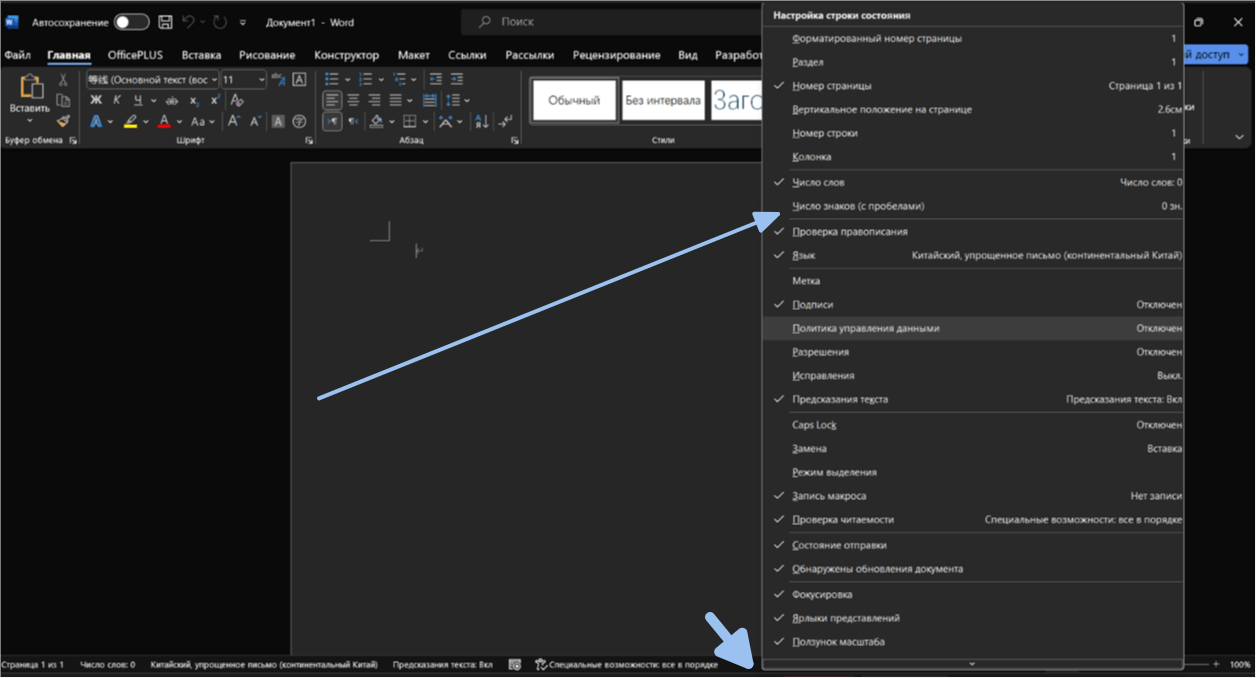The width and height of the screenshot is (1256, 678).
Task: Apply underline (Ч) formatting
Action: point(138,100)
